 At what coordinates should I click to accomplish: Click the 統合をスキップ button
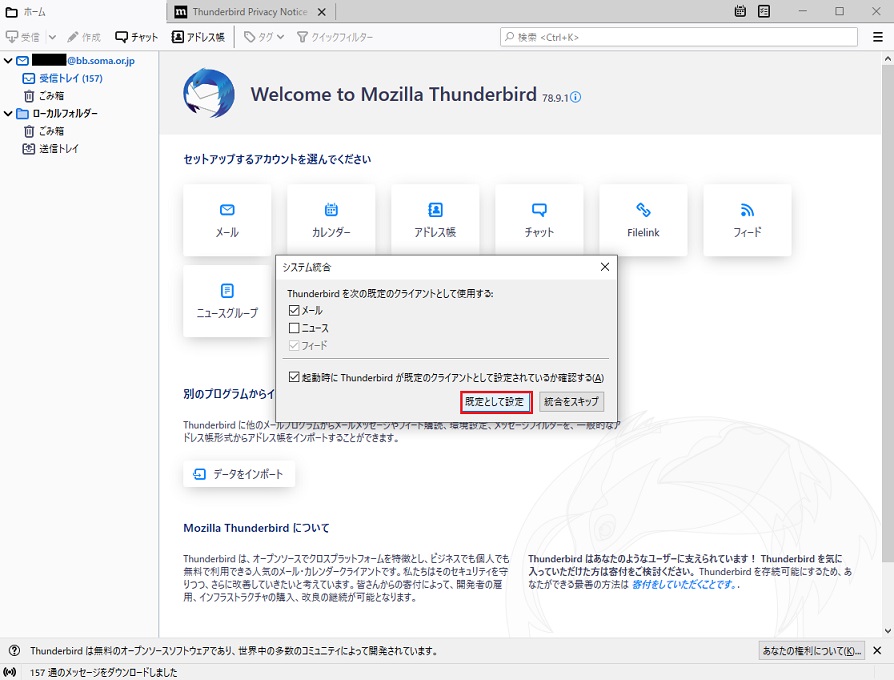pos(571,402)
